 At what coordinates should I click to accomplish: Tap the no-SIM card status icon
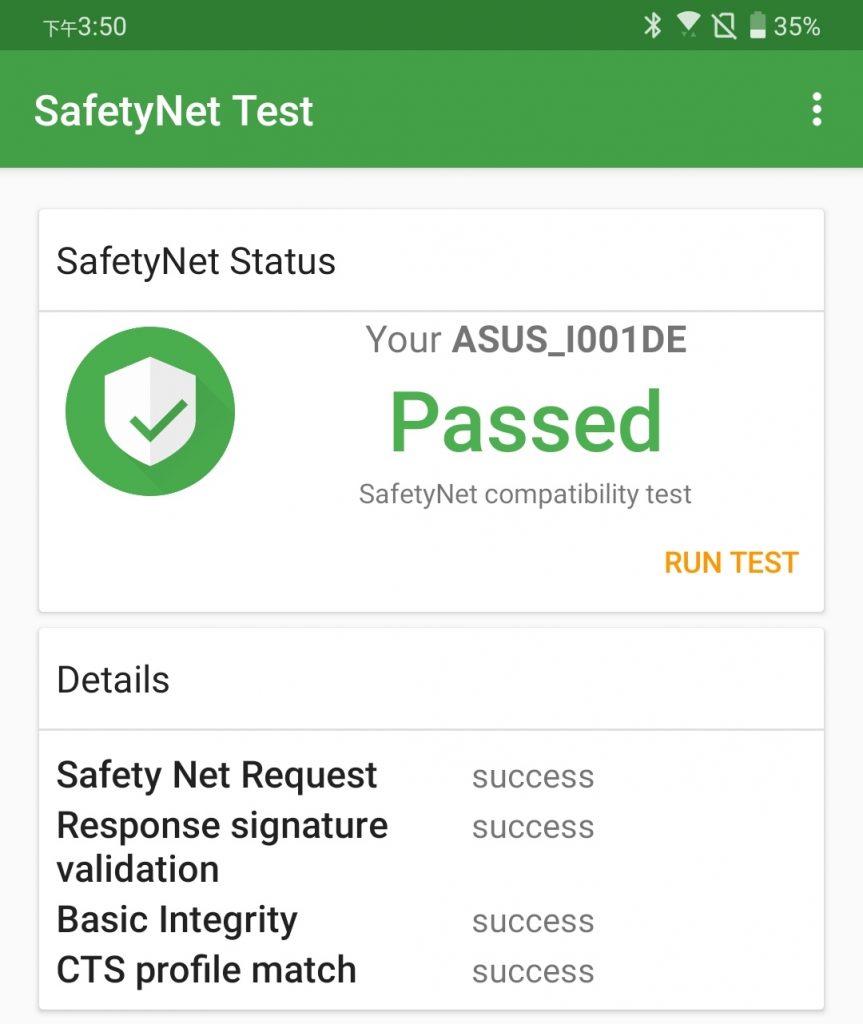point(723,26)
